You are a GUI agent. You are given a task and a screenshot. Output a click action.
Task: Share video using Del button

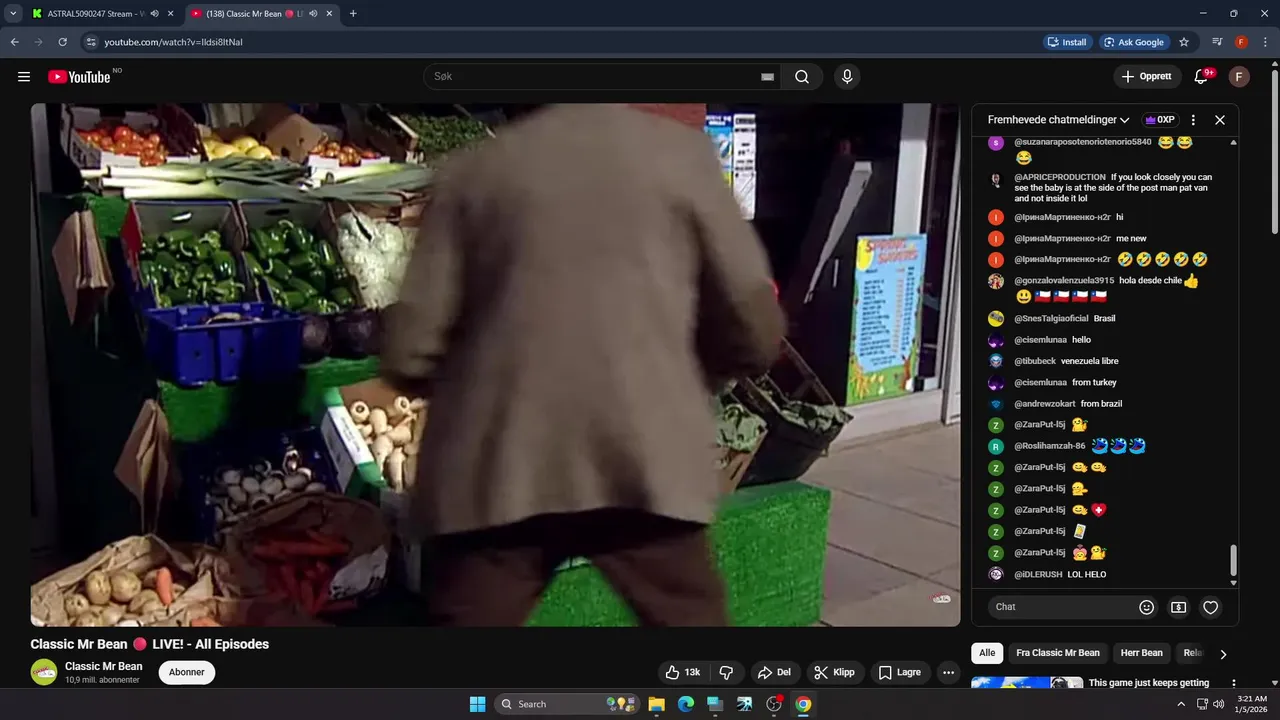click(x=775, y=672)
